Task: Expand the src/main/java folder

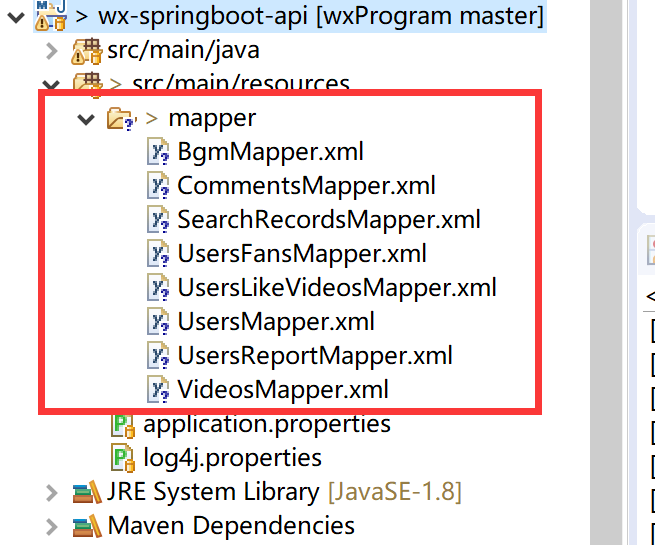Action: [x=52, y=51]
